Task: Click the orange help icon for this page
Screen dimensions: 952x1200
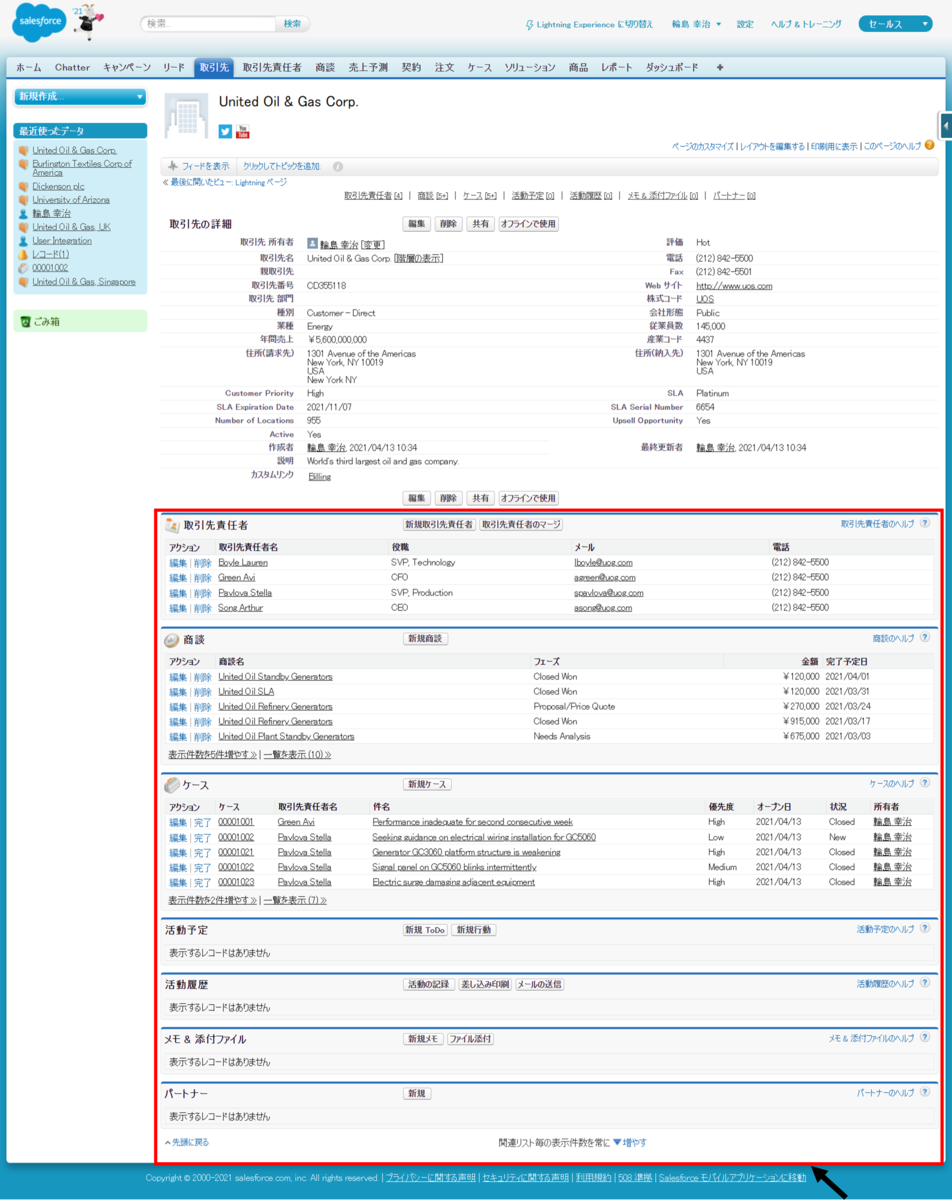Action: tap(929, 145)
